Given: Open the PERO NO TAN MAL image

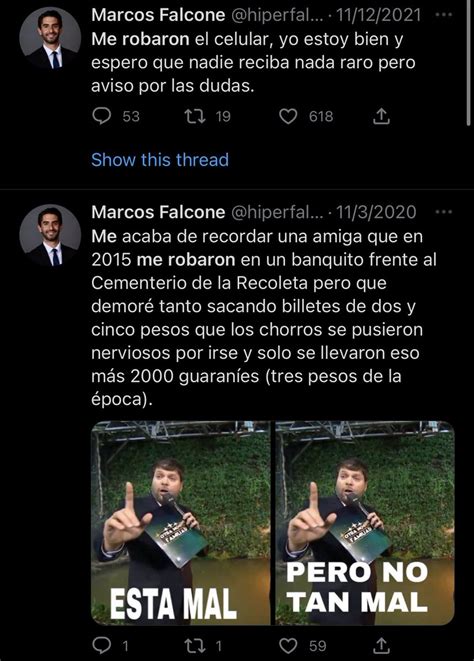Looking at the screenshot, I should (x=365, y=523).
